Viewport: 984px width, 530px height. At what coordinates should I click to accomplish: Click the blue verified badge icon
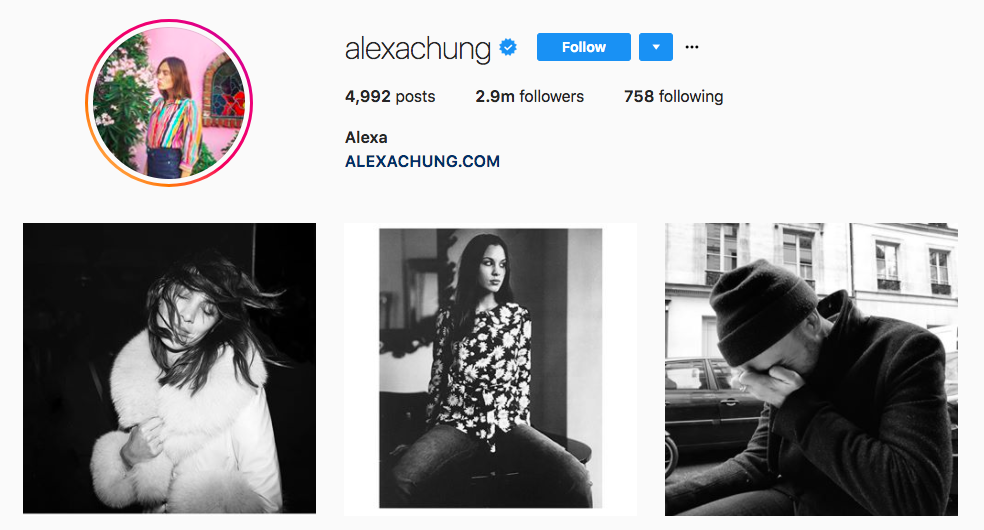[x=508, y=47]
